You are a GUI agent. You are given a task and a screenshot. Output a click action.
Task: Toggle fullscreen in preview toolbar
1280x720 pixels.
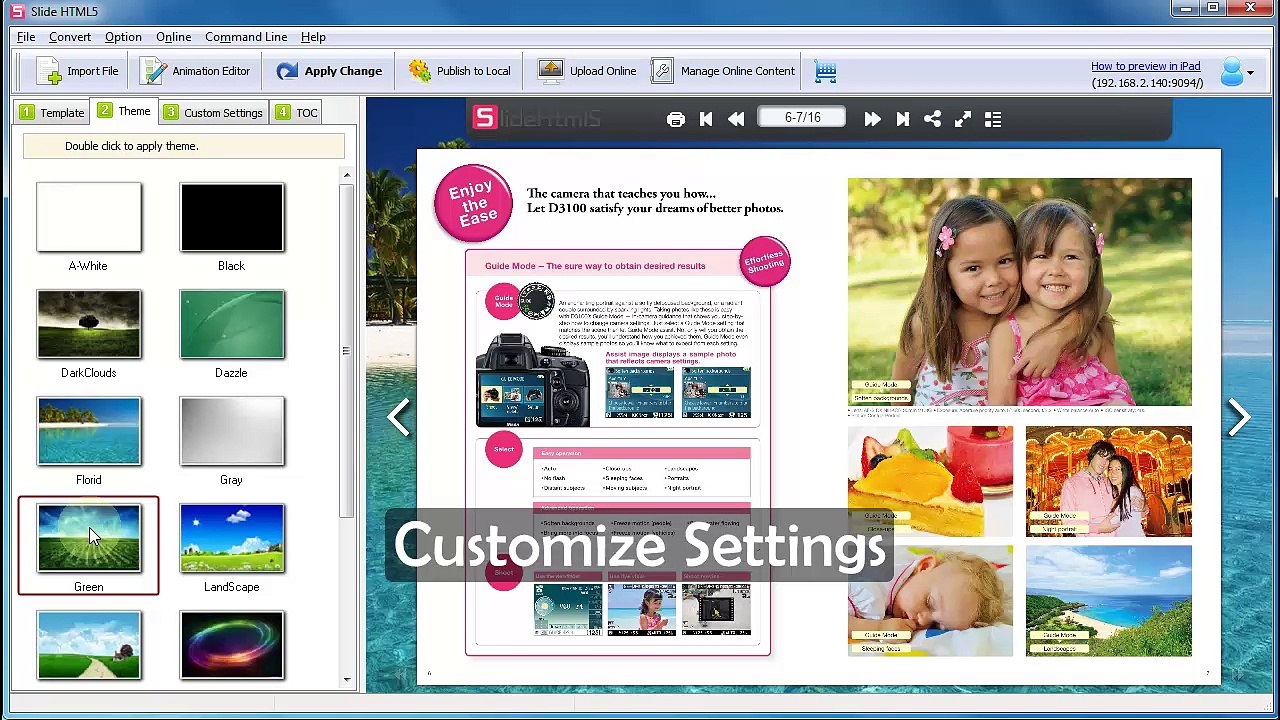click(963, 119)
